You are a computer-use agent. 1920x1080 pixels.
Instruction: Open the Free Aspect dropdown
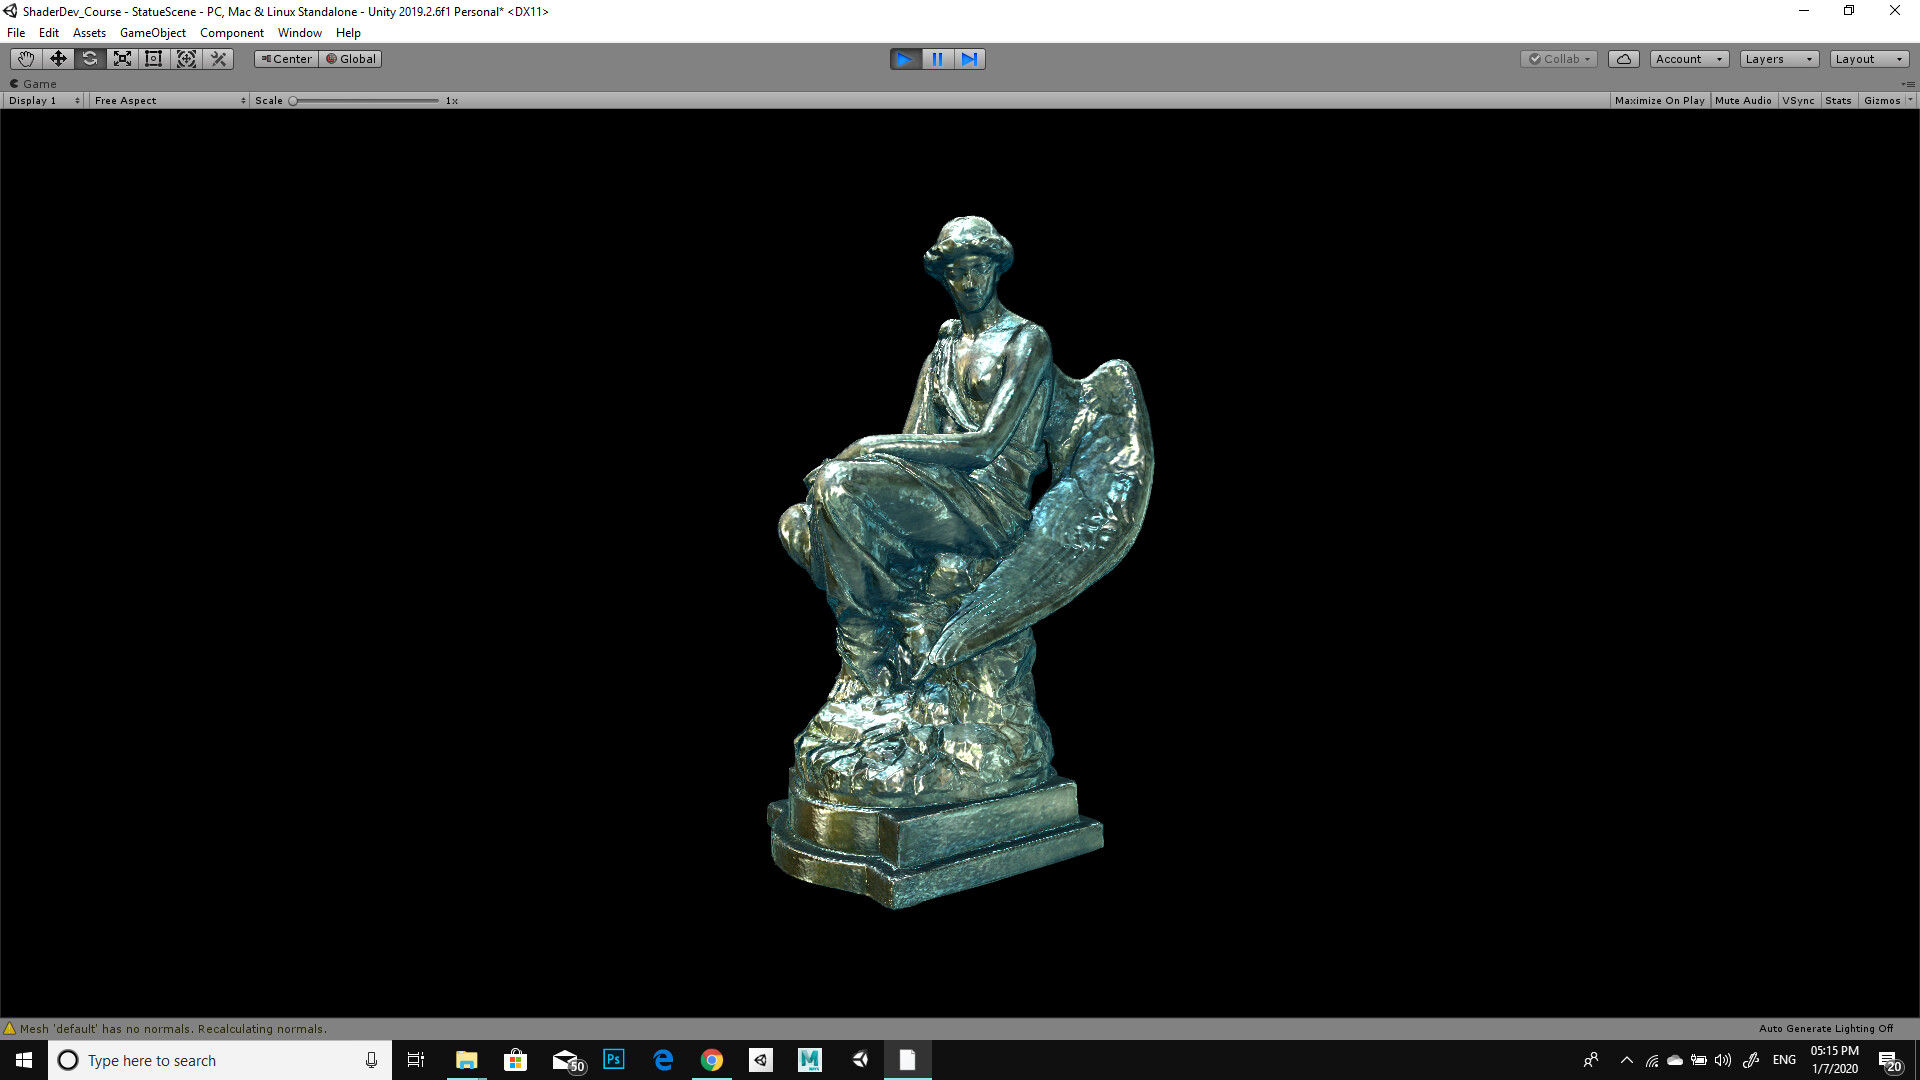[x=168, y=100]
